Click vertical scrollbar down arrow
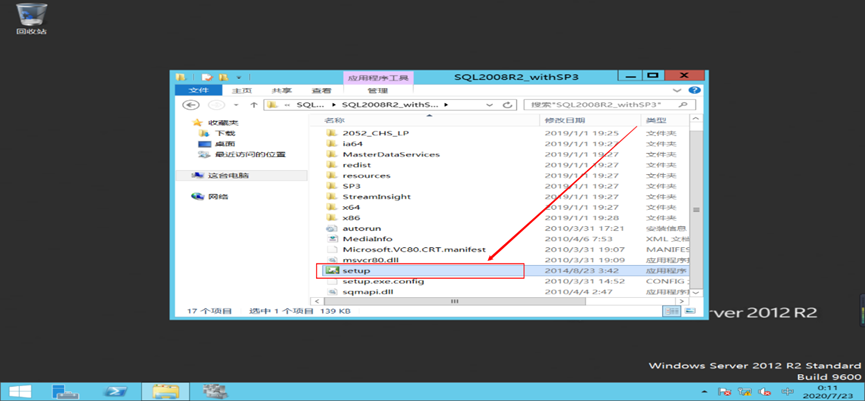 pos(696,292)
